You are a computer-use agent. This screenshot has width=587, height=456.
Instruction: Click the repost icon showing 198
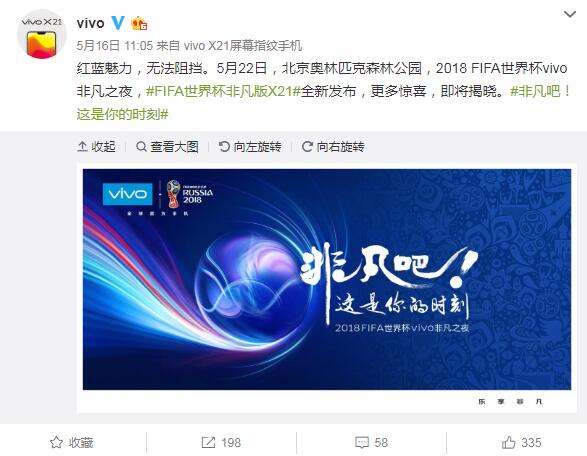tap(221, 443)
